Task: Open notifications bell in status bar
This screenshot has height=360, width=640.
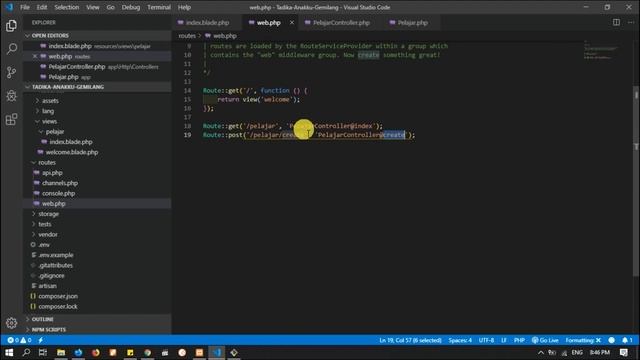Action: tap(627, 340)
